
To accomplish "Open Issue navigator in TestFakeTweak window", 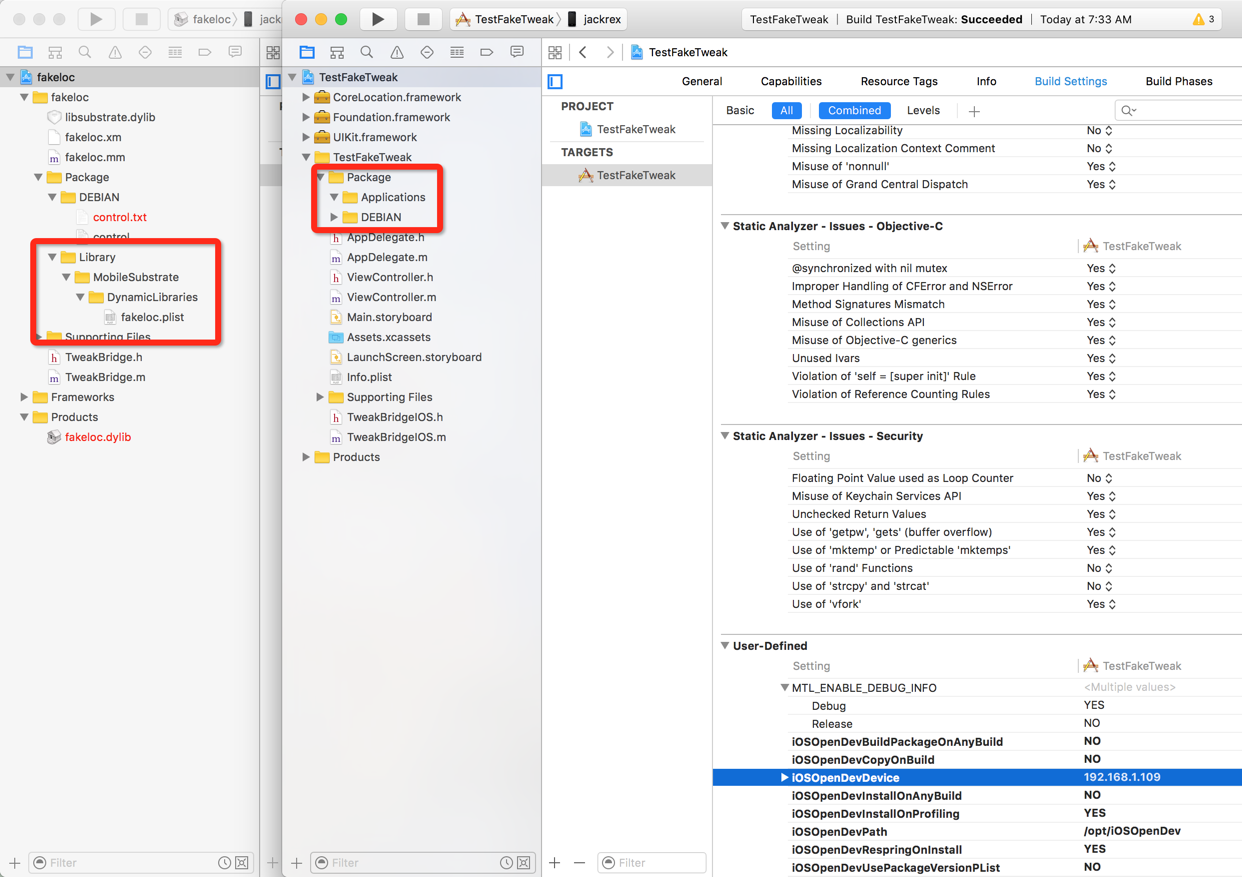I will tap(397, 52).
